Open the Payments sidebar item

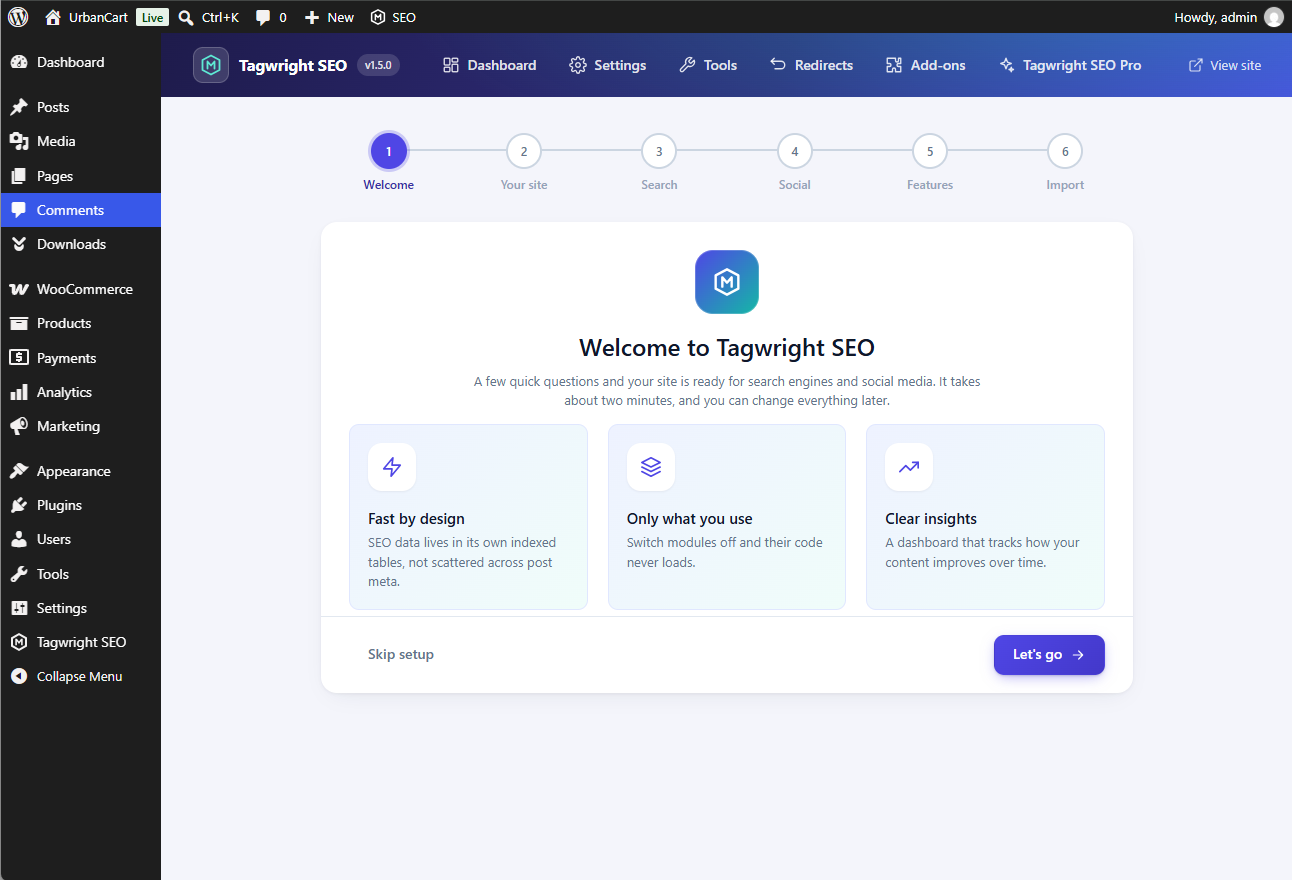[x=80, y=358]
